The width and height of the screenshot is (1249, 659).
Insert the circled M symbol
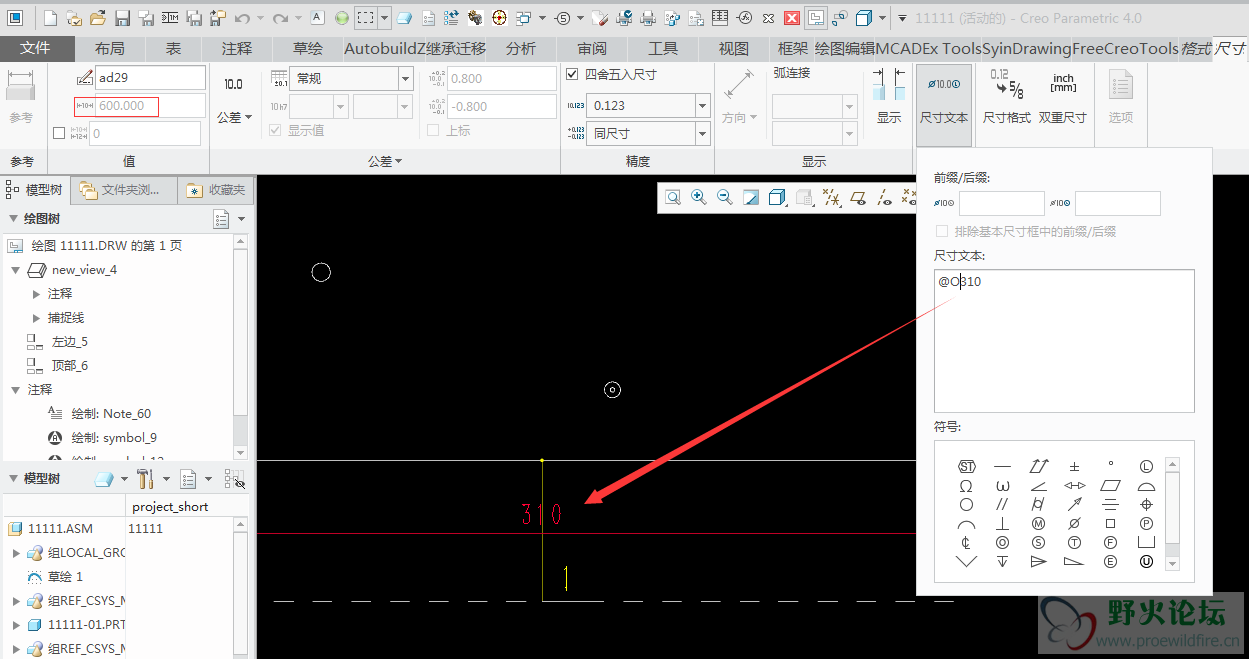coord(1038,524)
